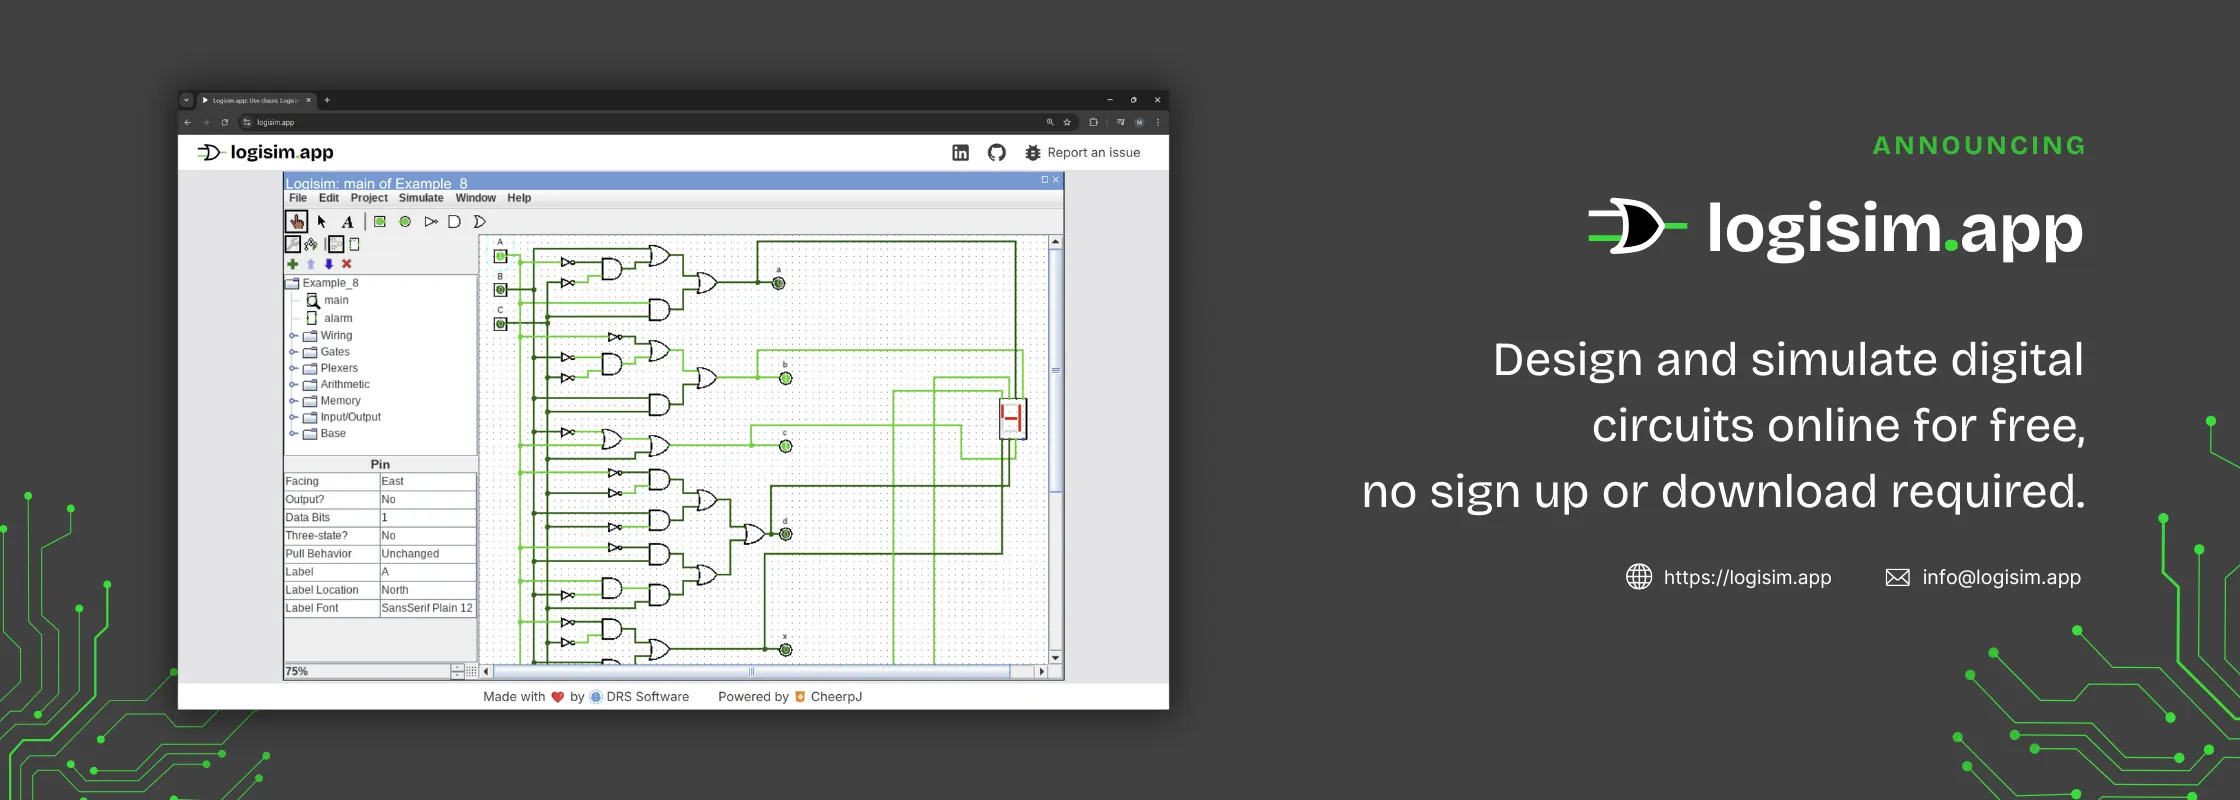Select the Poke (hand) tool
The height and width of the screenshot is (800, 2240).
(296, 222)
